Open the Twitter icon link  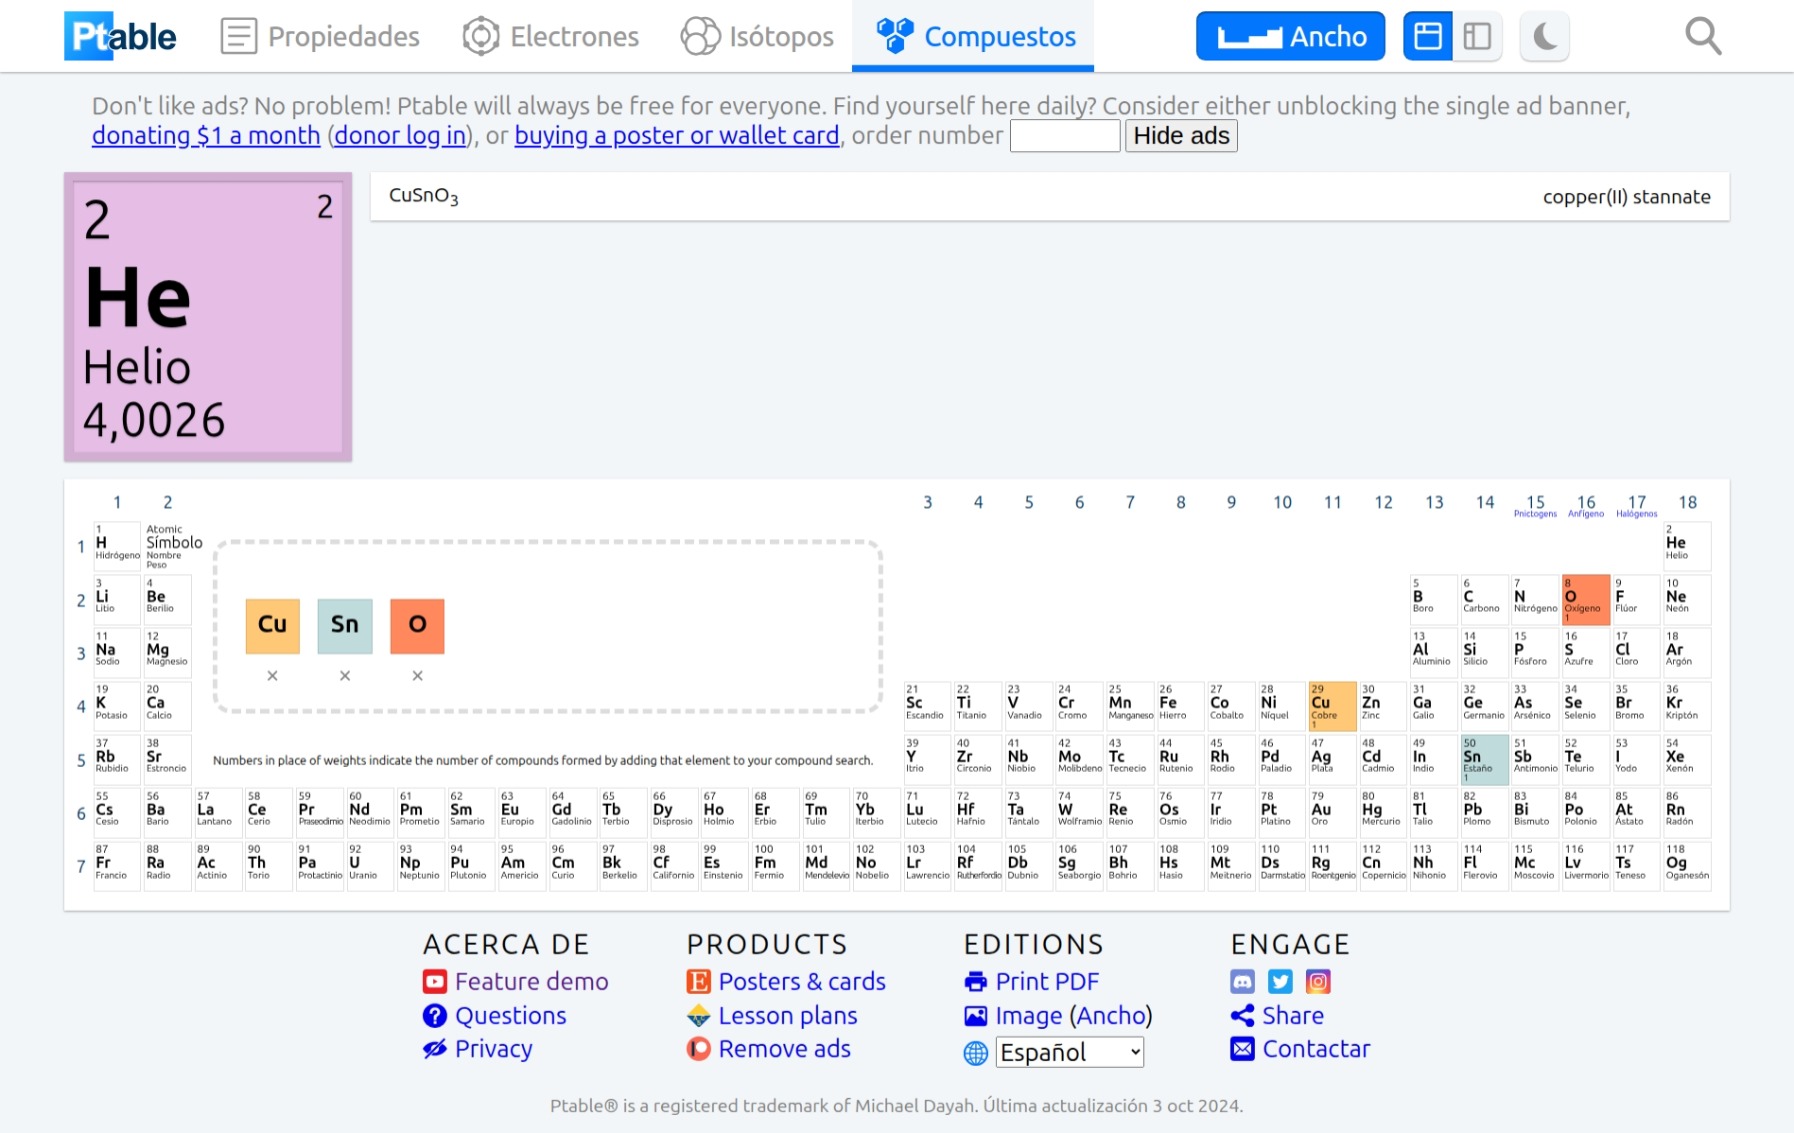tap(1280, 982)
